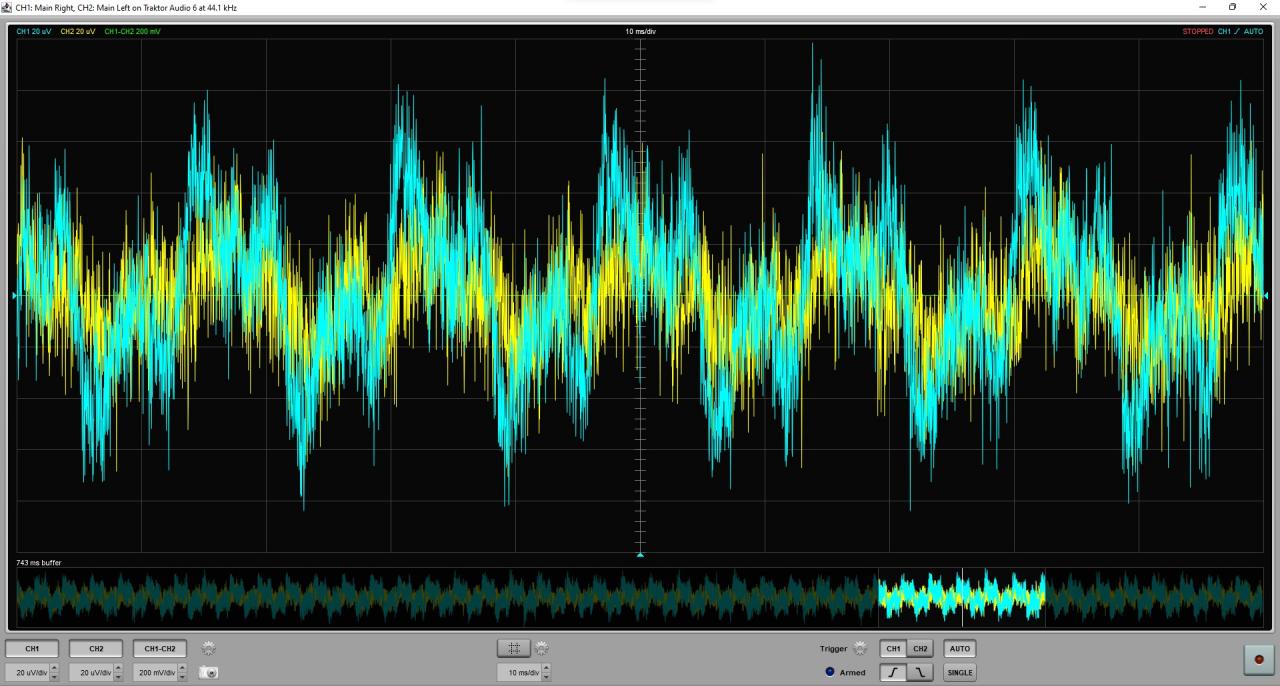Select rising edge trigger slope
Viewport: 1280px width, 686px height.
point(894,673)
